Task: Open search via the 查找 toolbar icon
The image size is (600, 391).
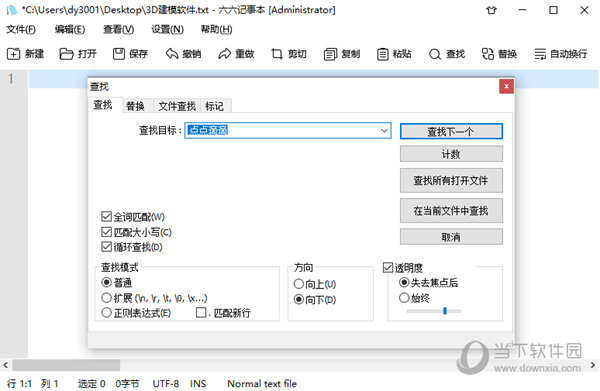Action: click(x=435, y=54)
